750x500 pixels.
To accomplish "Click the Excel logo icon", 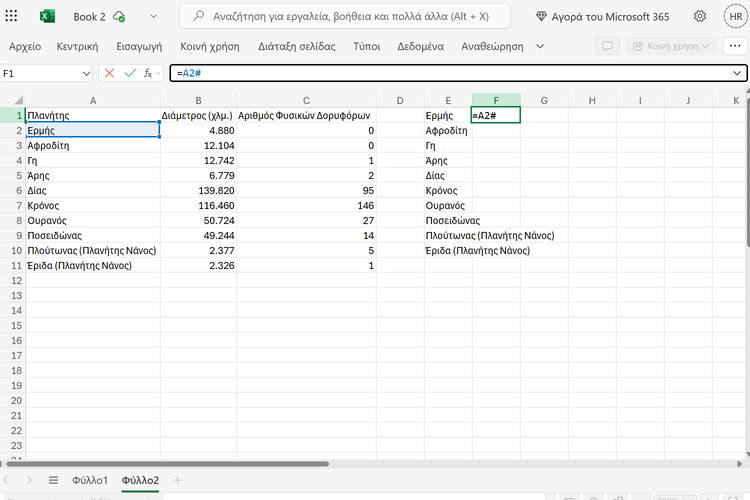I will tap(48, 17).
